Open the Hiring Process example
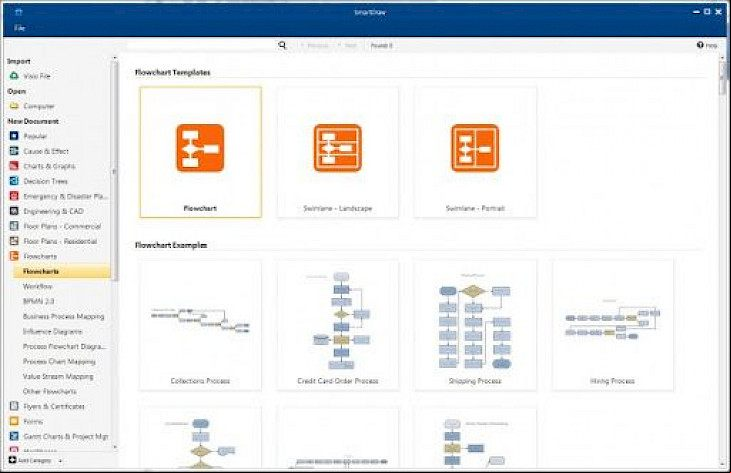This screenshot has height=473, width=731. (x=612, y=325)
